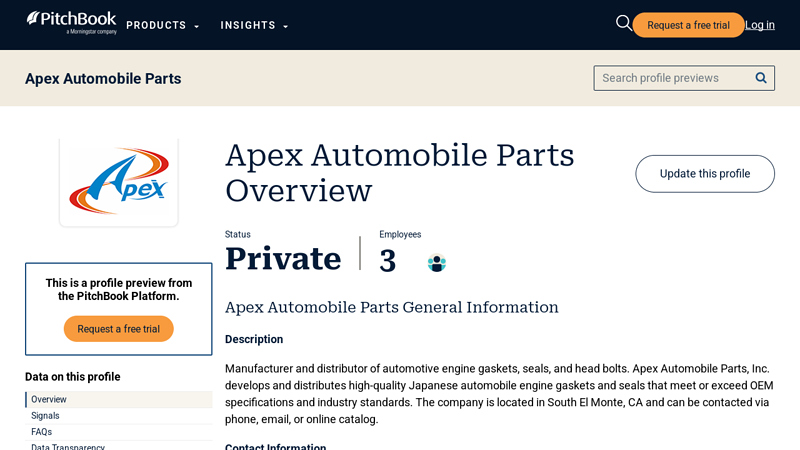Expand the Products dropdown menu
The width and height of the screenshot is (800, 450).
coord(162,26)
